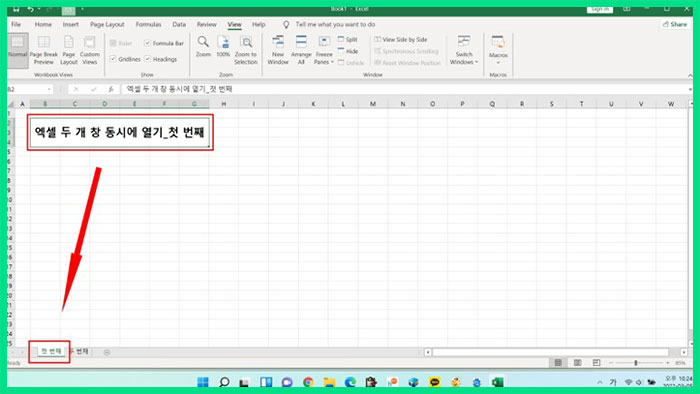Open a New Window of the workbook
Viewport: 700px width, 394px height.
pos(278,50)
